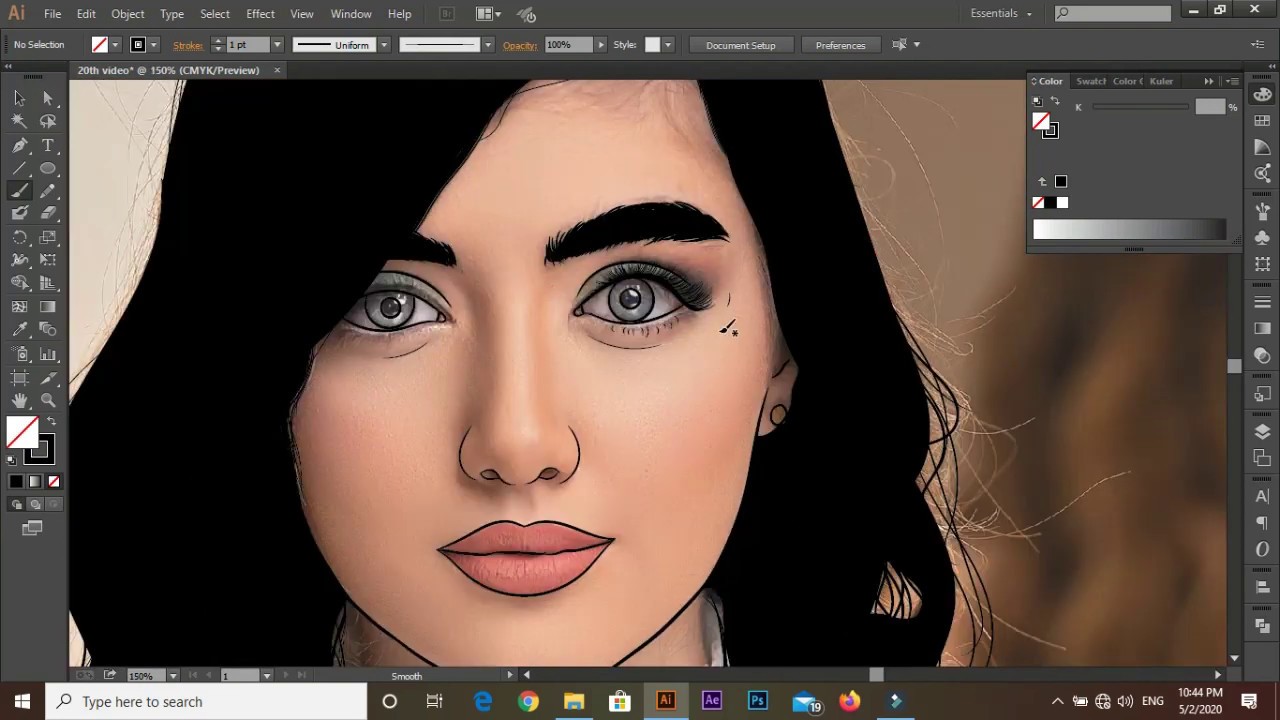The height and width of the screenshot is (720, 1280).
Task: Select the Artboard tool
Action: click(x=19, y=378)
